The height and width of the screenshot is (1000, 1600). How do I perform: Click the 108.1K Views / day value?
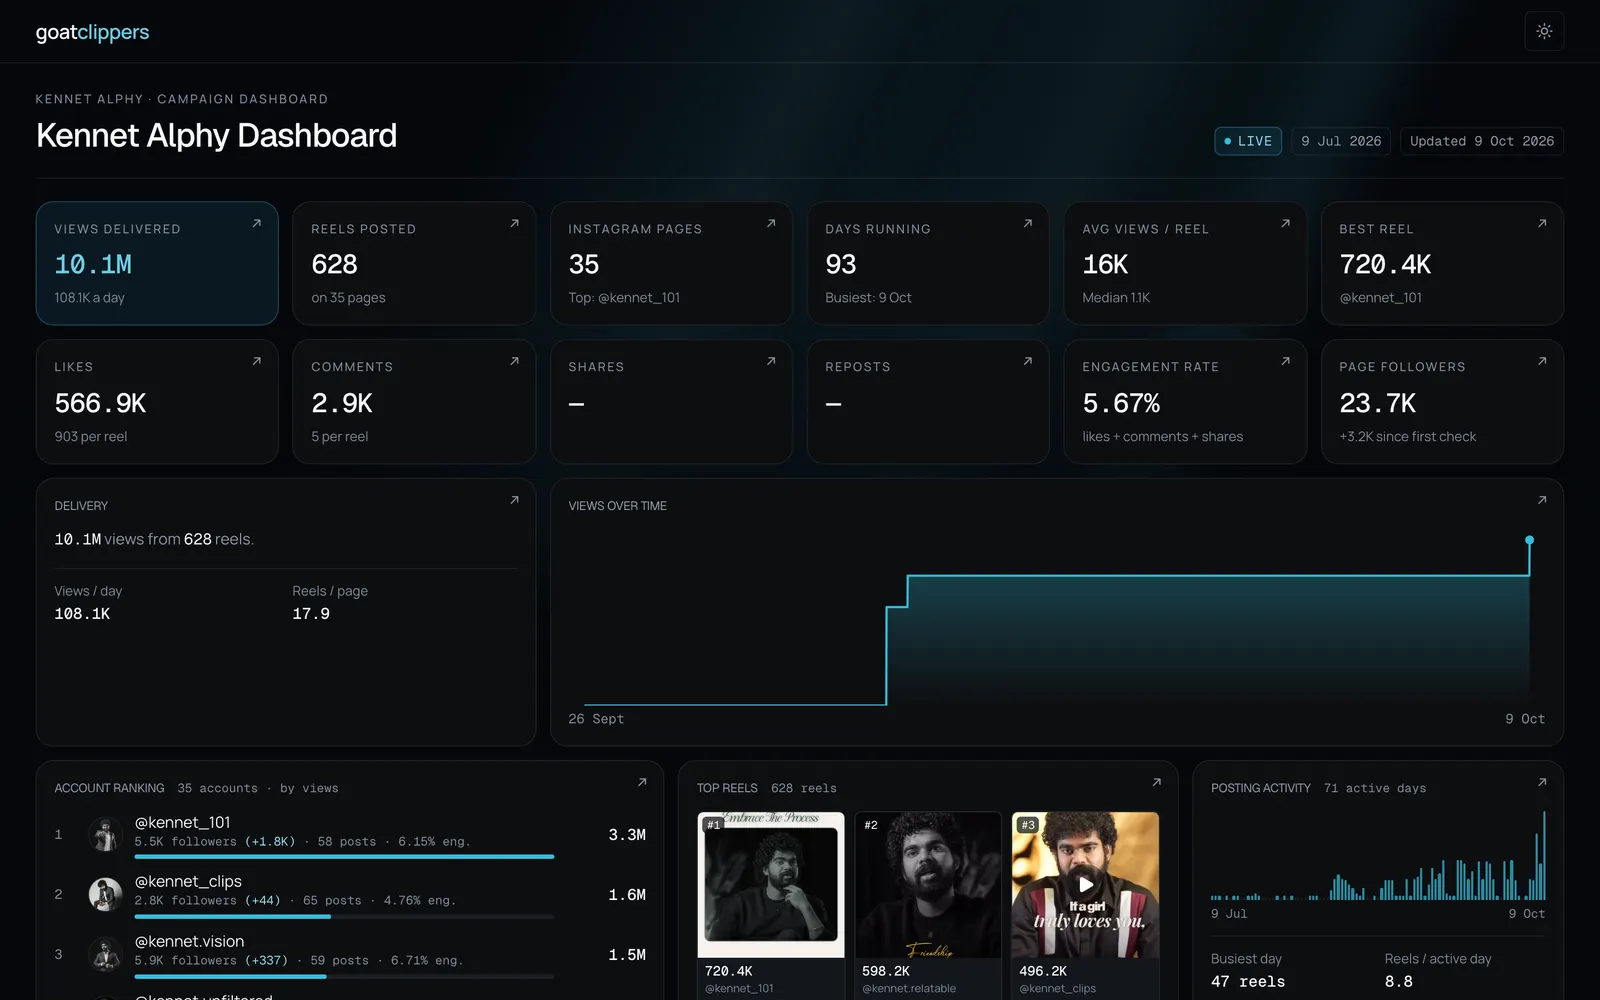pyautogui.click(x=82, y=614)
